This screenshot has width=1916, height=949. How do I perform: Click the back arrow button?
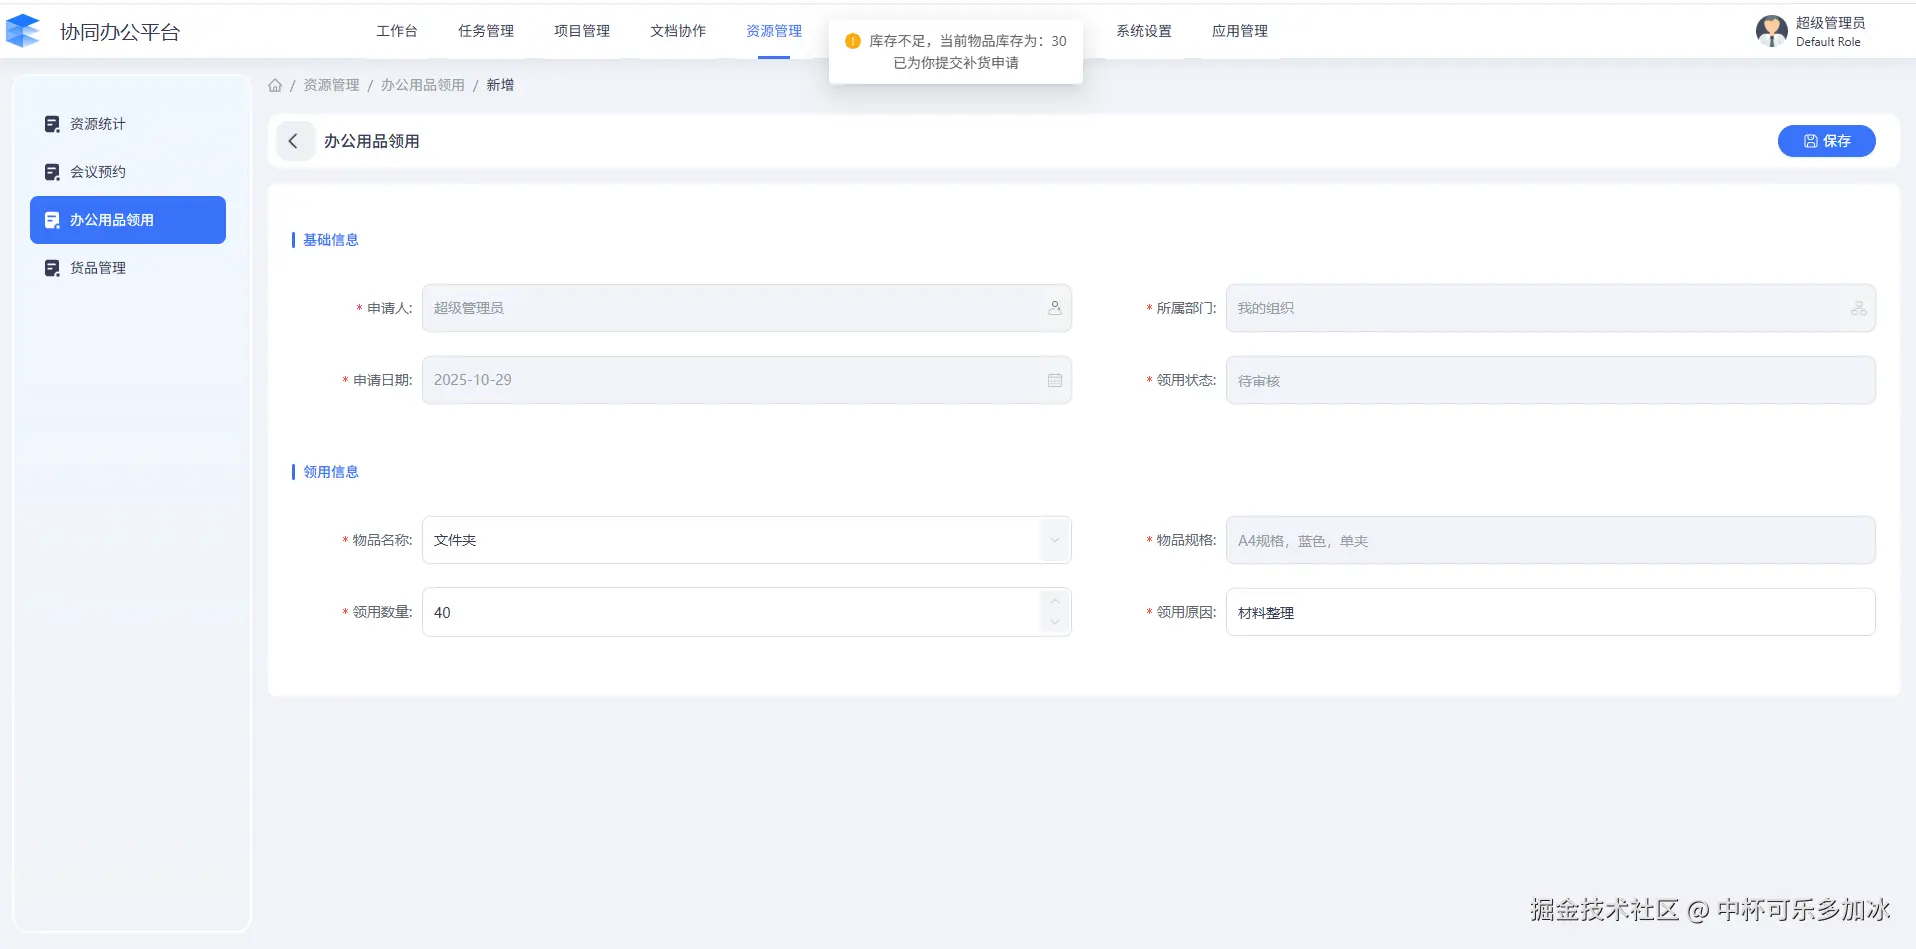click(x=293, y=141)
